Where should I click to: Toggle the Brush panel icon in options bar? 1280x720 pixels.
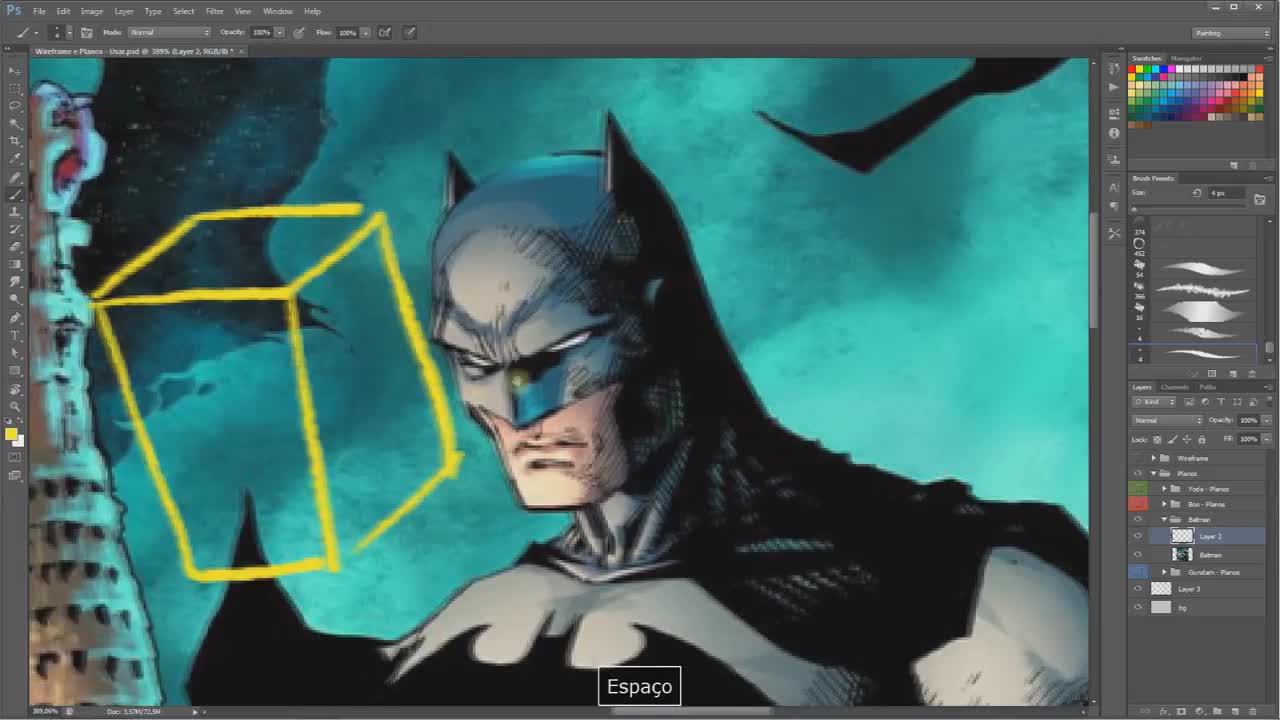point(87,33)
